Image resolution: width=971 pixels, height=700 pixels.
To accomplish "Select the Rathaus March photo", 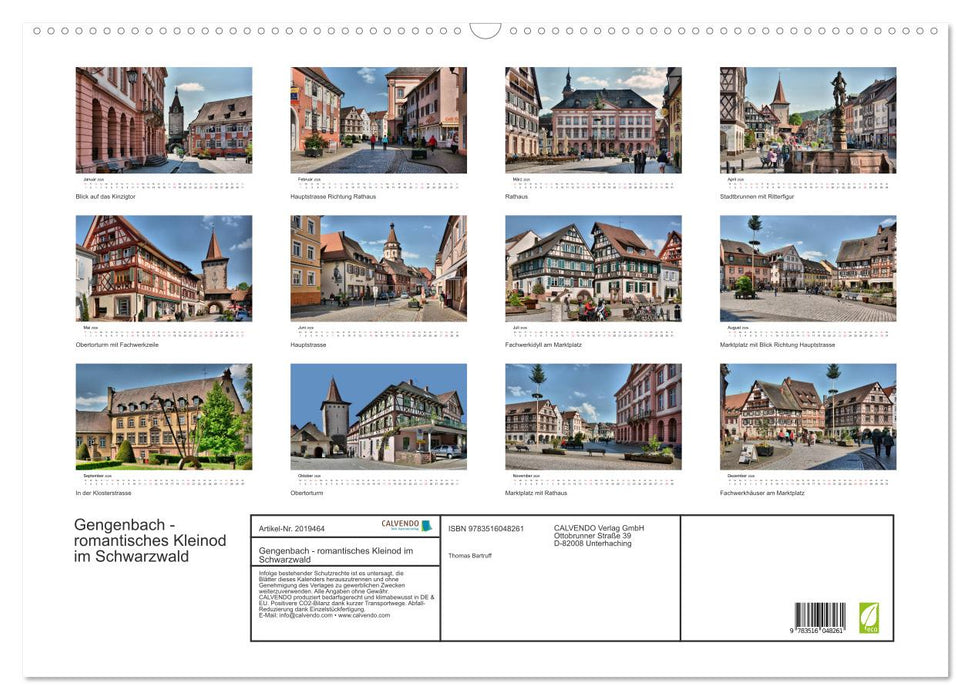I will 592,120.
